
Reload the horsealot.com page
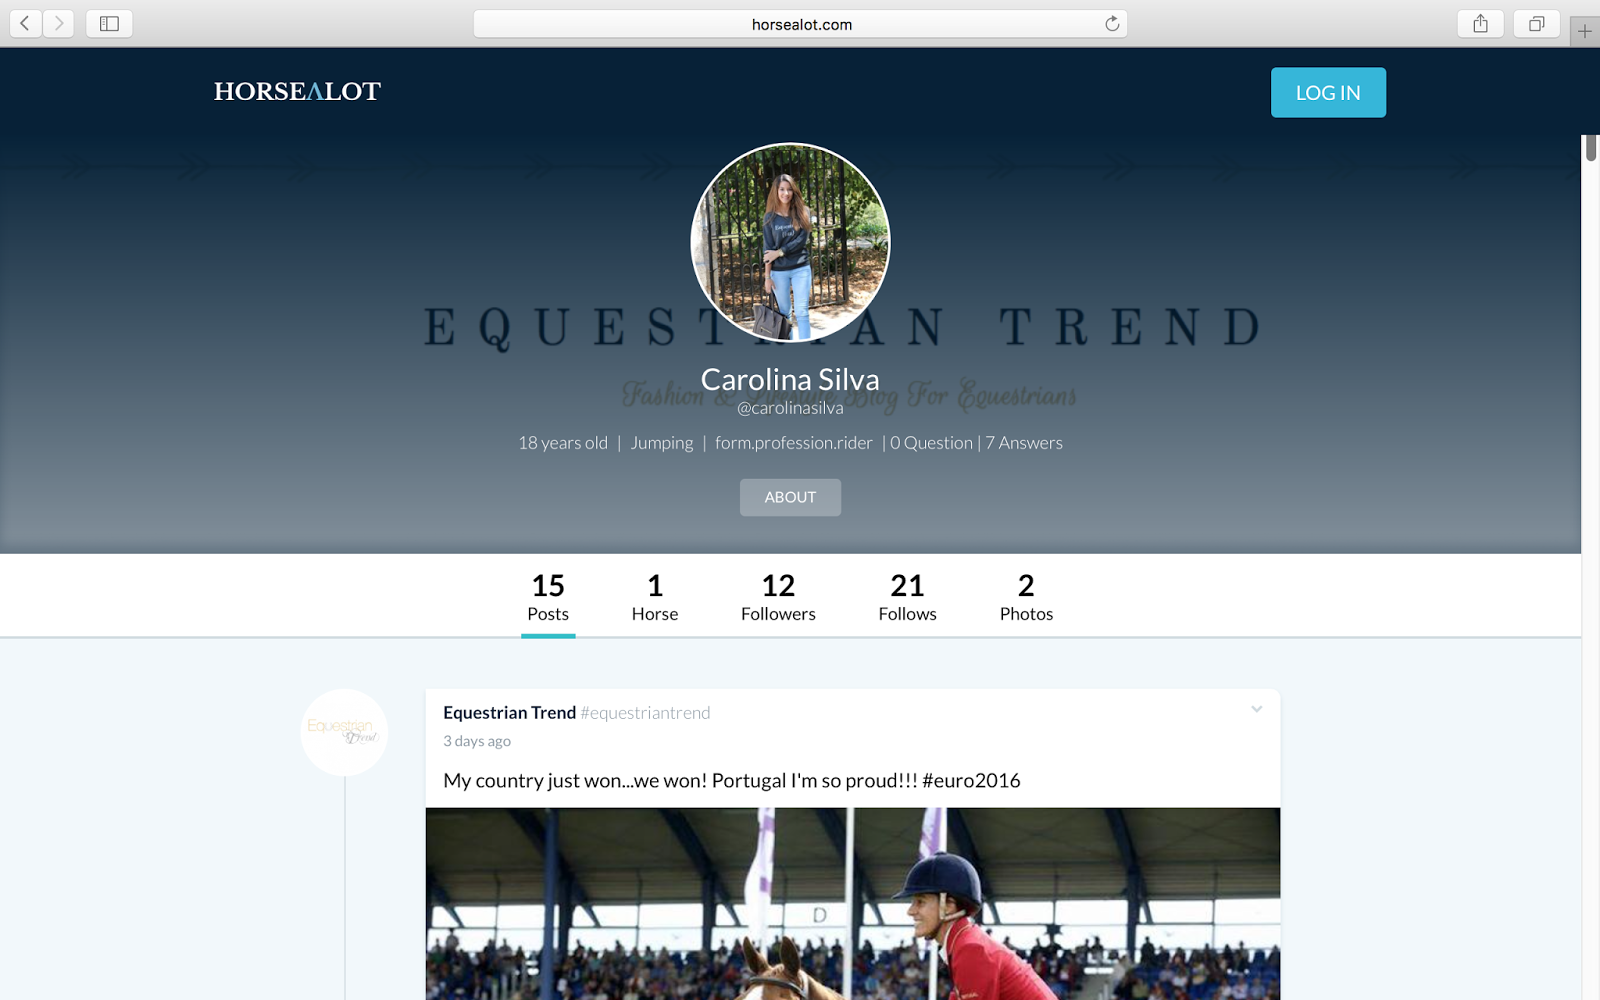(x=1112, y=24)
